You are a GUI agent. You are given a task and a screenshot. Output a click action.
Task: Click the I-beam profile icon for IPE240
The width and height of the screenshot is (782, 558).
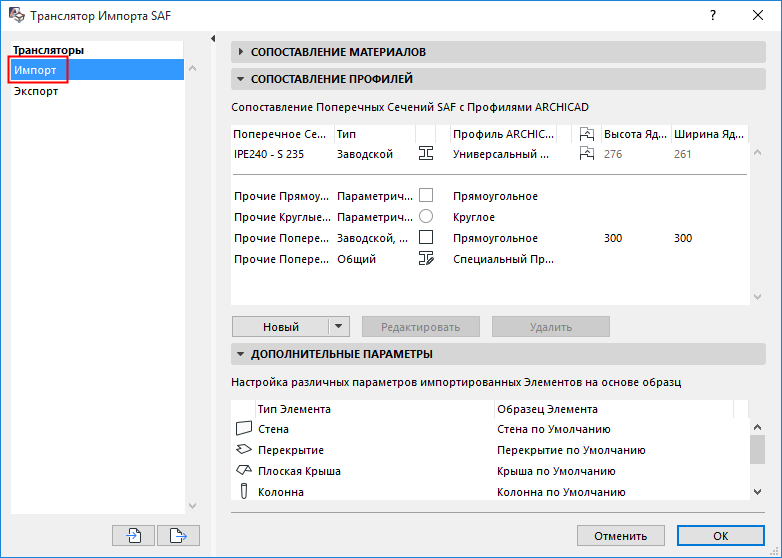pos(426,154)
